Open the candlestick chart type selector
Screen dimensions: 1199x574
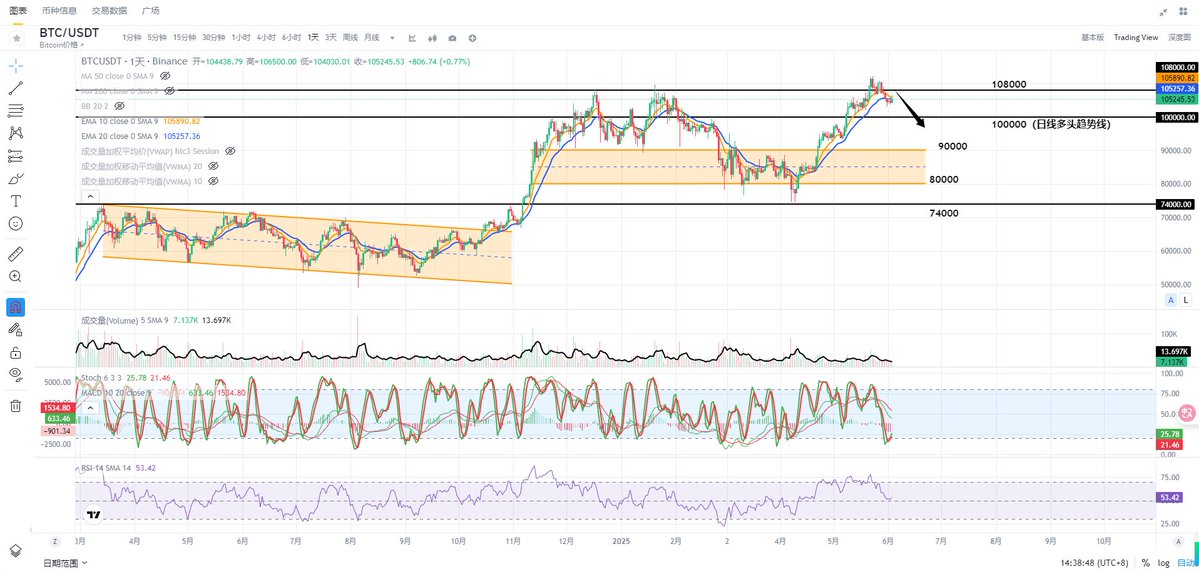click(x=433, y=37)
